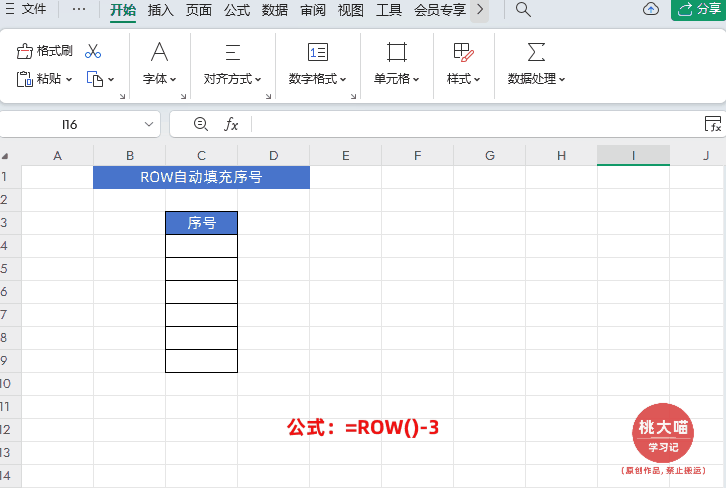Open number format dialog launcher arrow
The width and height of the screenshot is (726, 488).
(353, 96)
